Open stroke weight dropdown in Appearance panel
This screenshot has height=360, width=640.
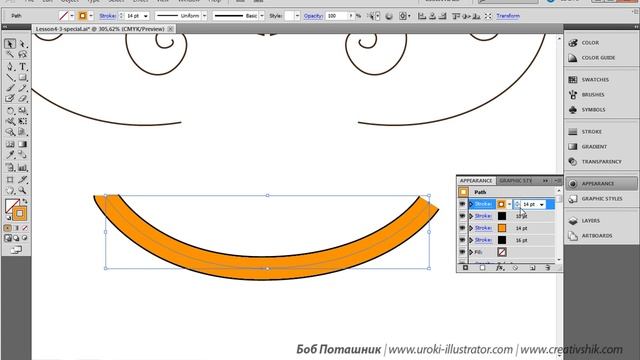tap(542, 204)
